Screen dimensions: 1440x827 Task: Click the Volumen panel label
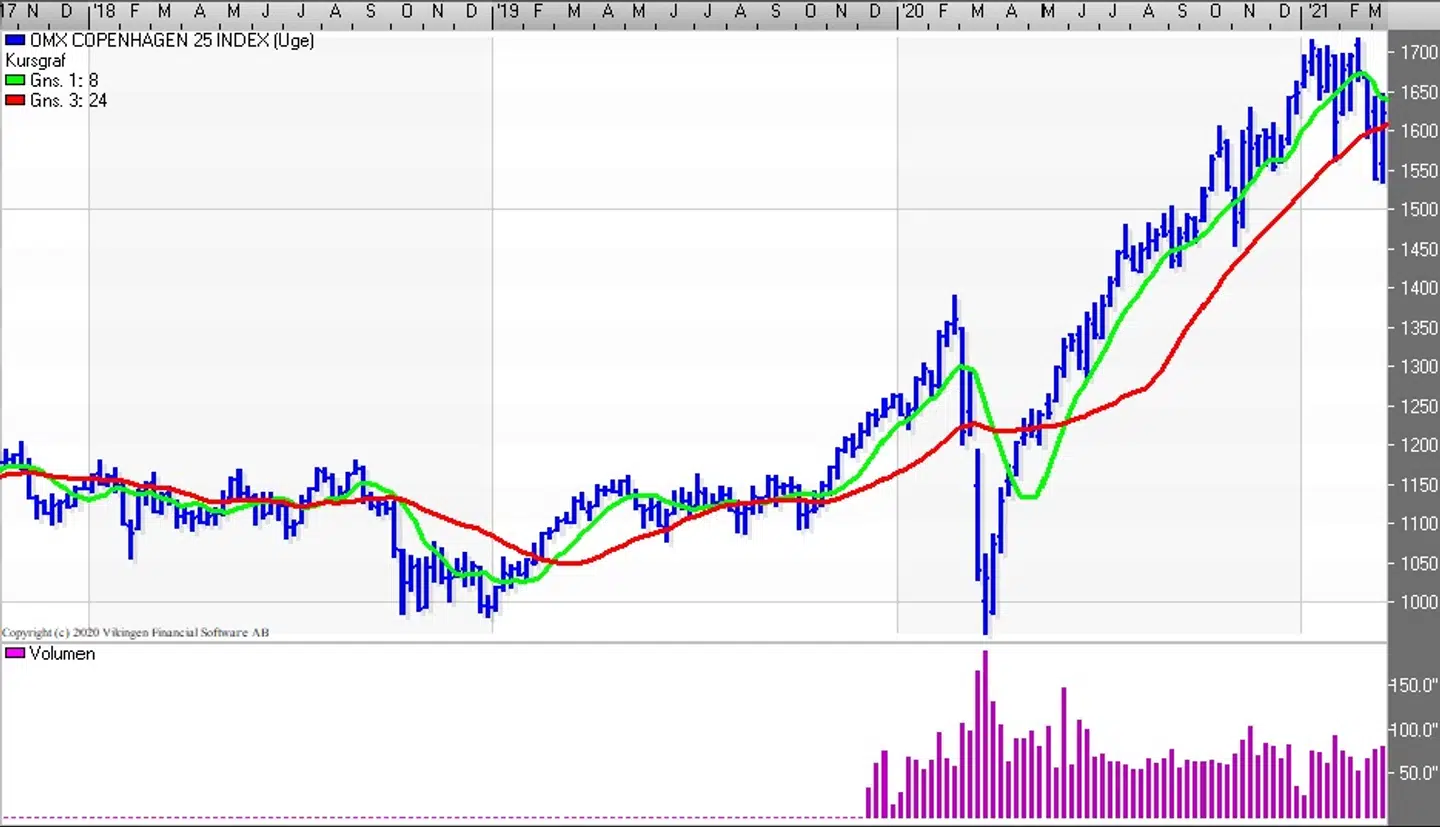point(62,654)
